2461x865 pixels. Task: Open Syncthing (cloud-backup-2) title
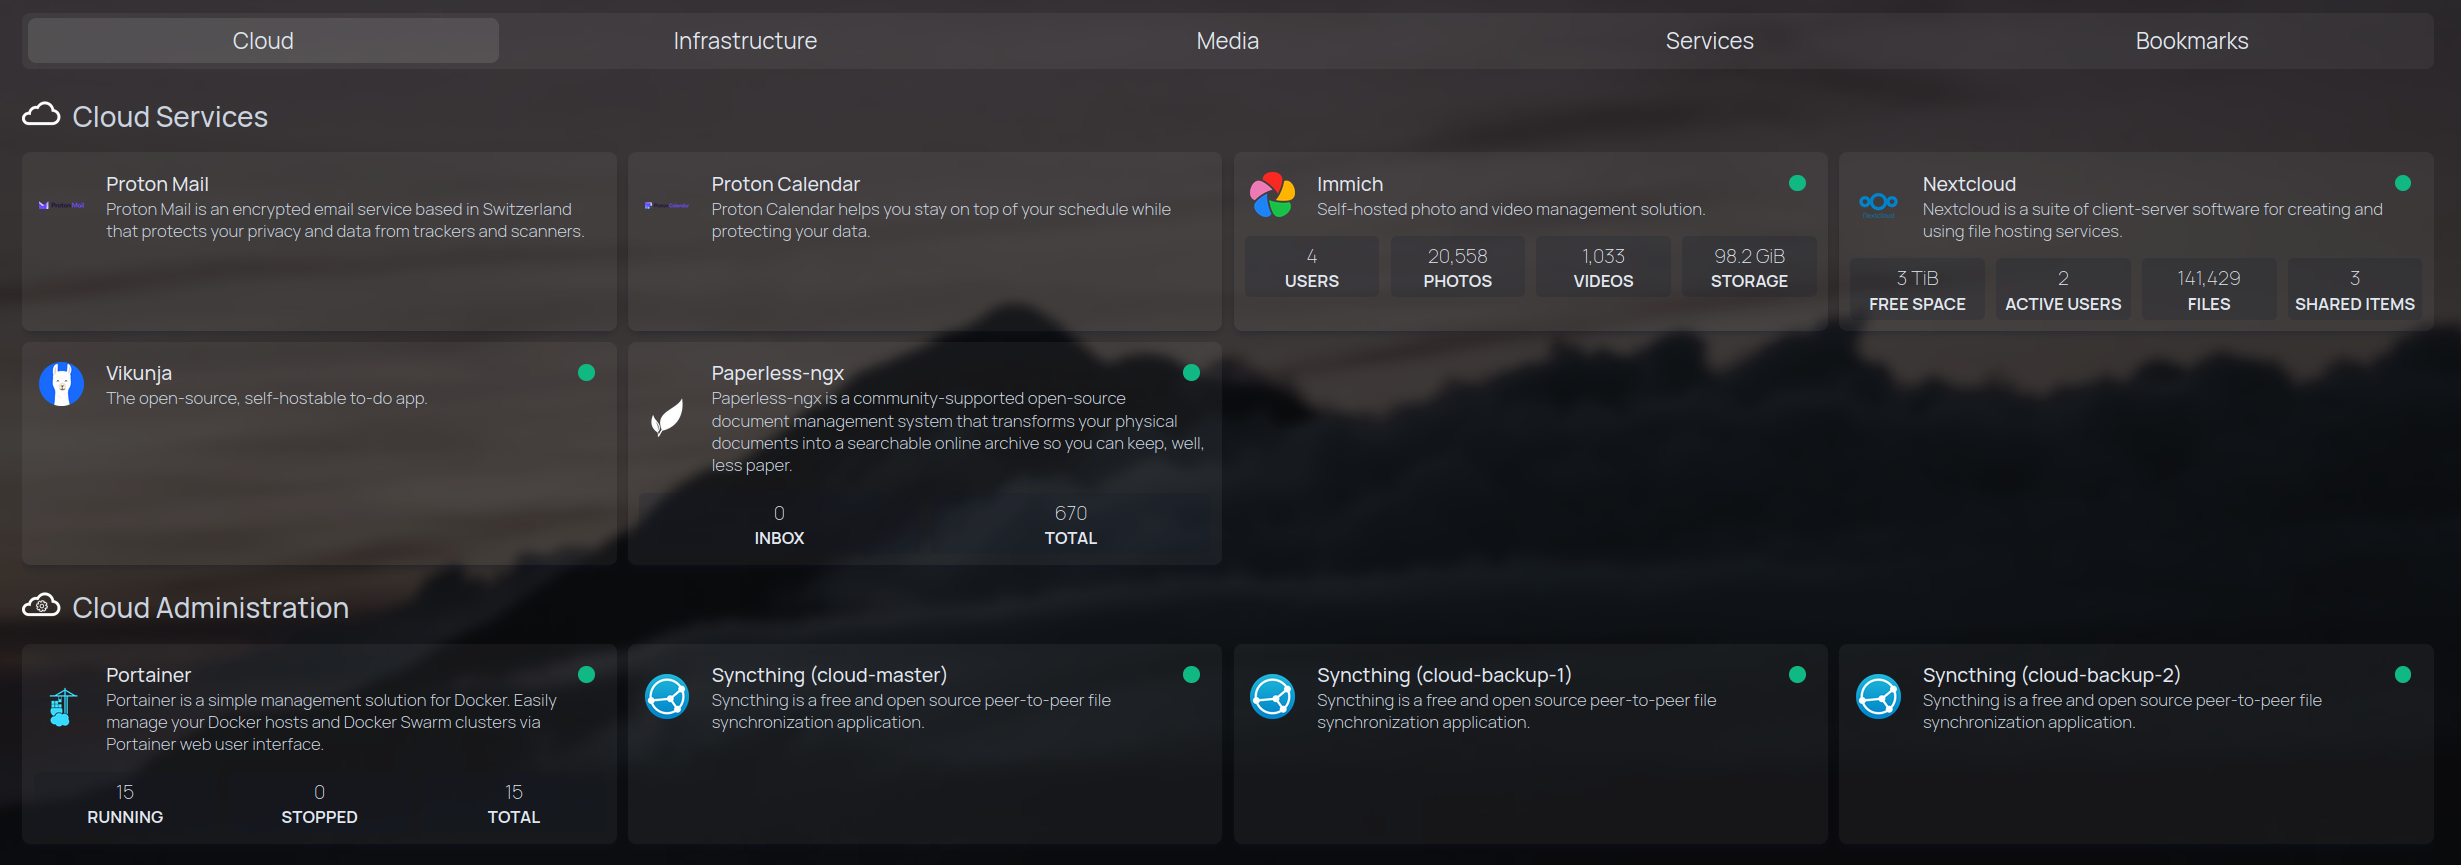2051,676
